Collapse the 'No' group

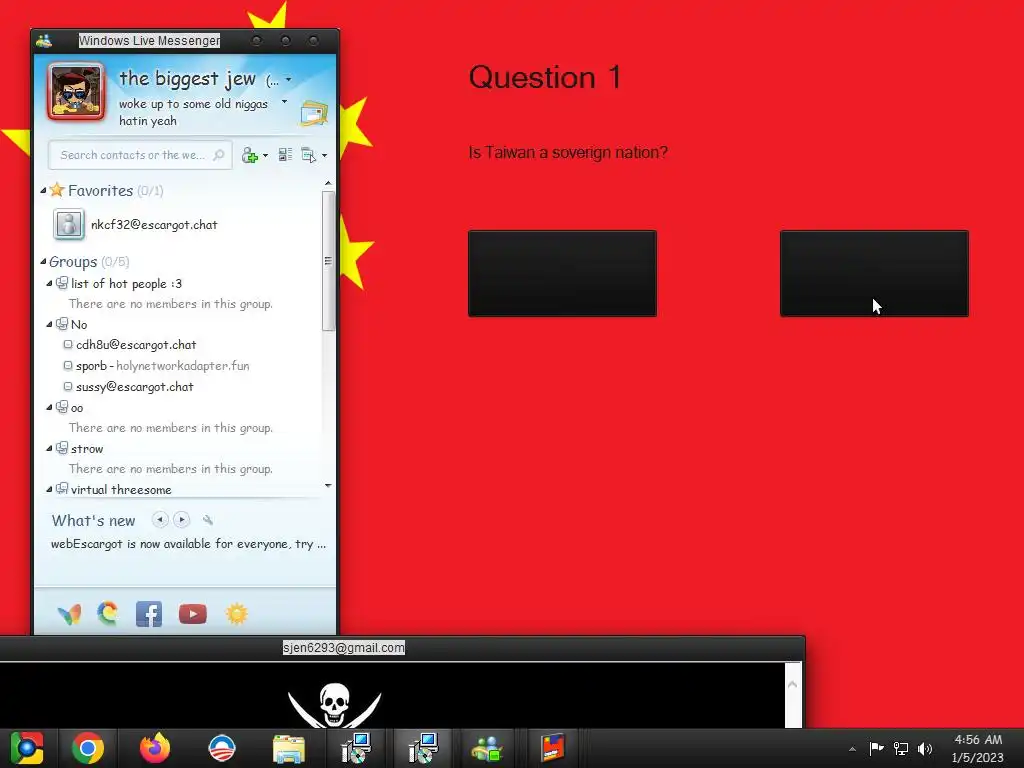coord(50,325)
